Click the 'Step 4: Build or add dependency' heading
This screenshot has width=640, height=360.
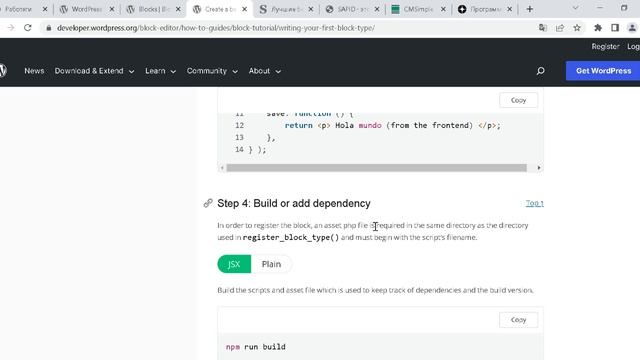click(294, 203)
